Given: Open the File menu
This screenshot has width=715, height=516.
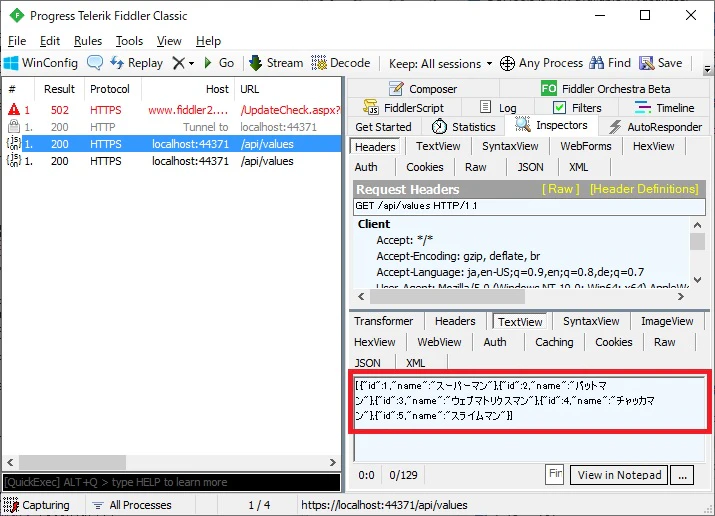Looking at the screenshot, I should 17,41.
